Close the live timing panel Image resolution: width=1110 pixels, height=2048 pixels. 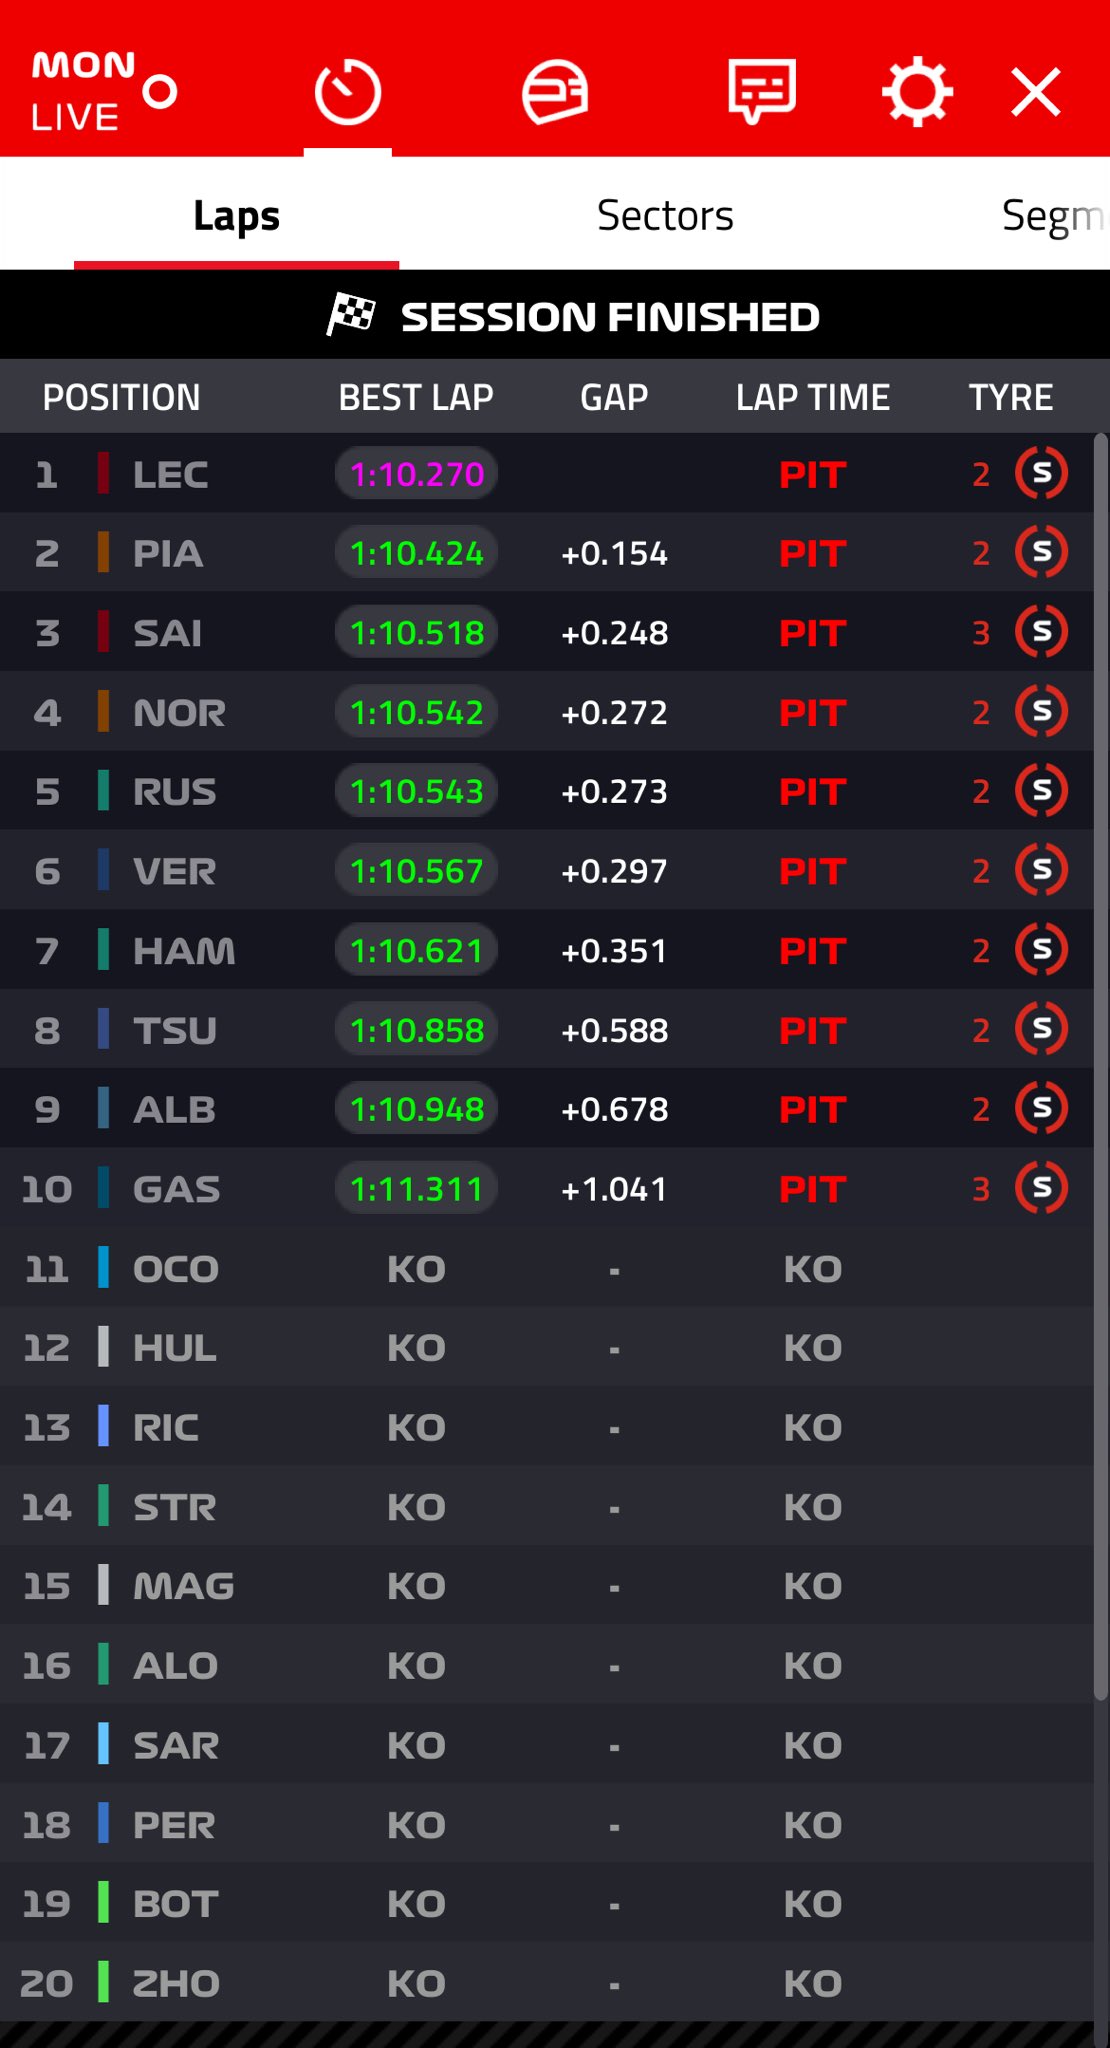tap(1035, 93)
